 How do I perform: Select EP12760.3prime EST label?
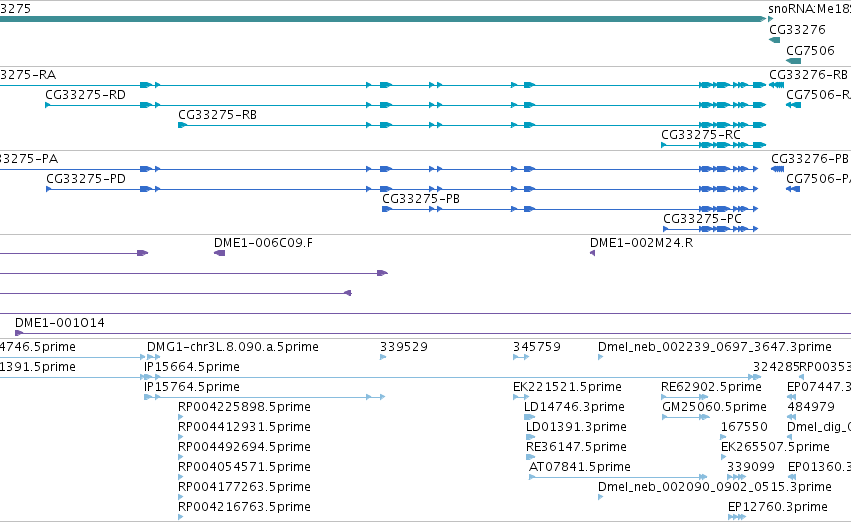coord(778,508)
